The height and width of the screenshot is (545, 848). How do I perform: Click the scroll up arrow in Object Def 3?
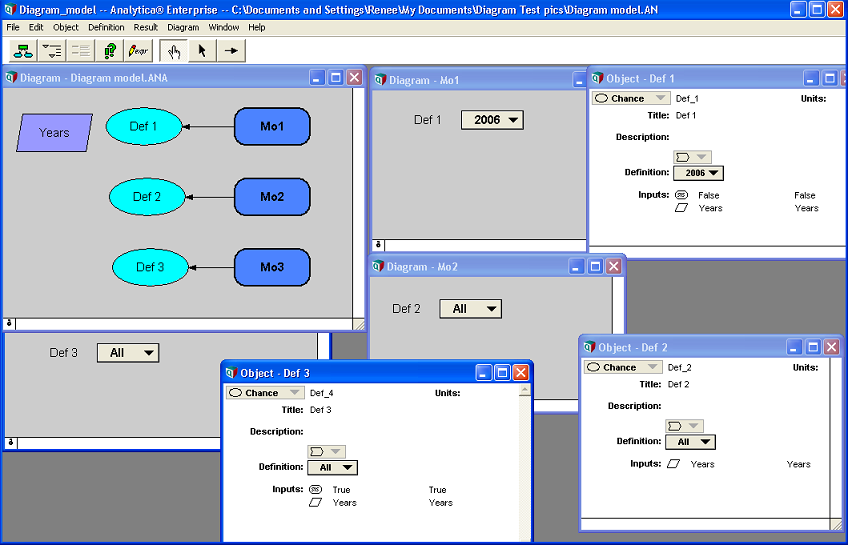(x=525, y=391)
